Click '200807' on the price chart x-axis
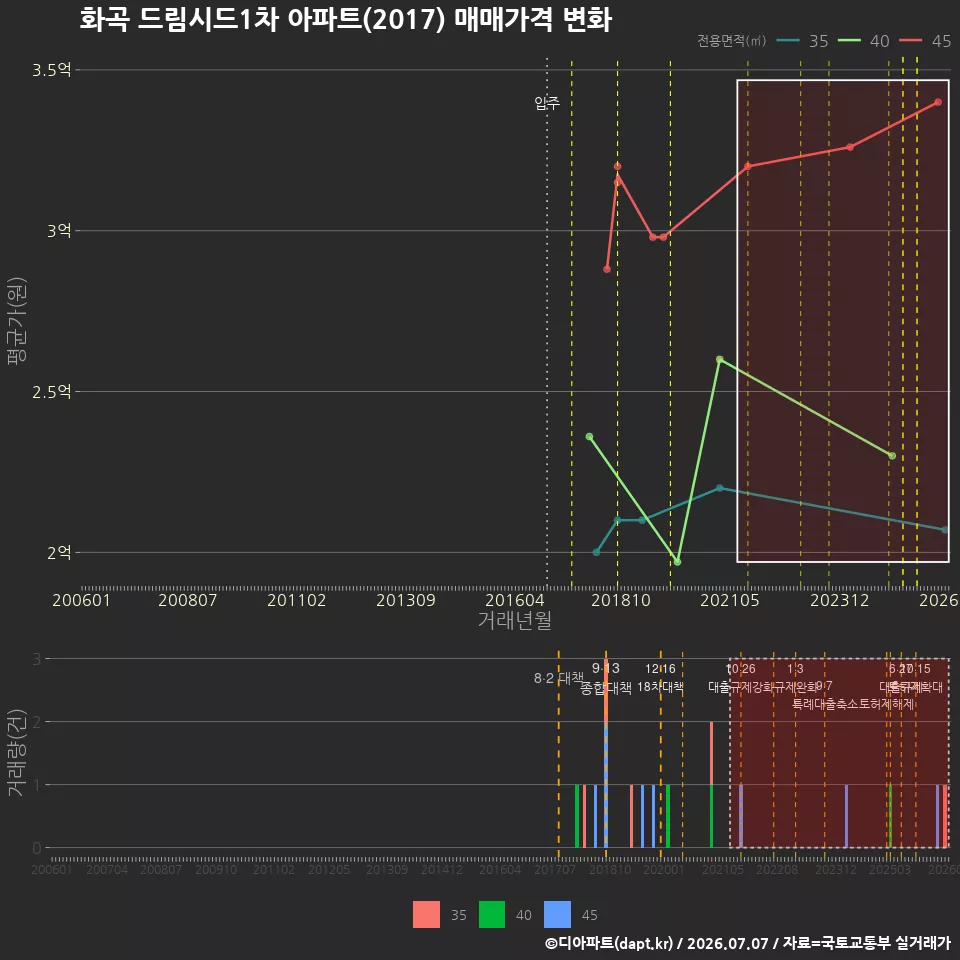960x960 pixels. (187, 600)
